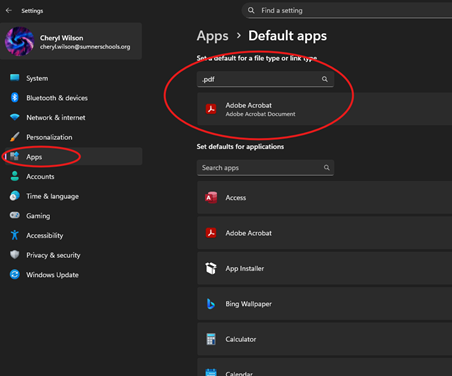
Task: Click the Gaming controller icon
Action: (x=15, y=215)
